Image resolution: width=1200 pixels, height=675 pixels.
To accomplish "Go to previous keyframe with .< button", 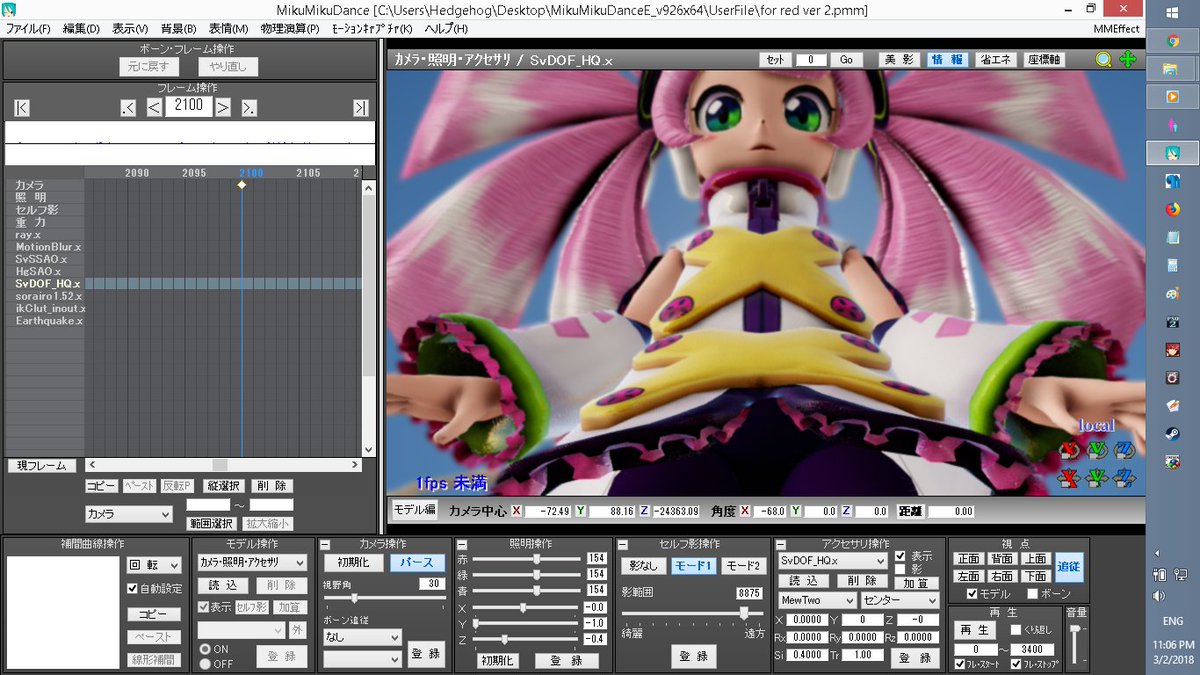I will 128,108.
